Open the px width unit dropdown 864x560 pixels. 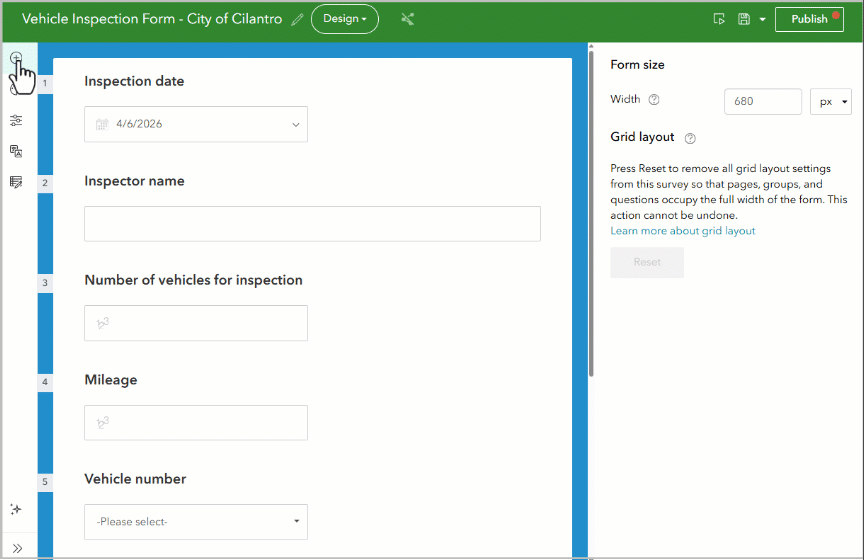click(x=830, y=102)
